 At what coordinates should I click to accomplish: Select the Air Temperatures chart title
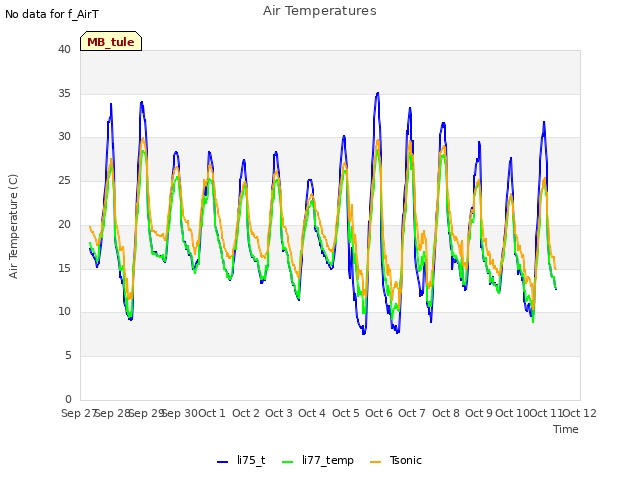coord(320,11)
